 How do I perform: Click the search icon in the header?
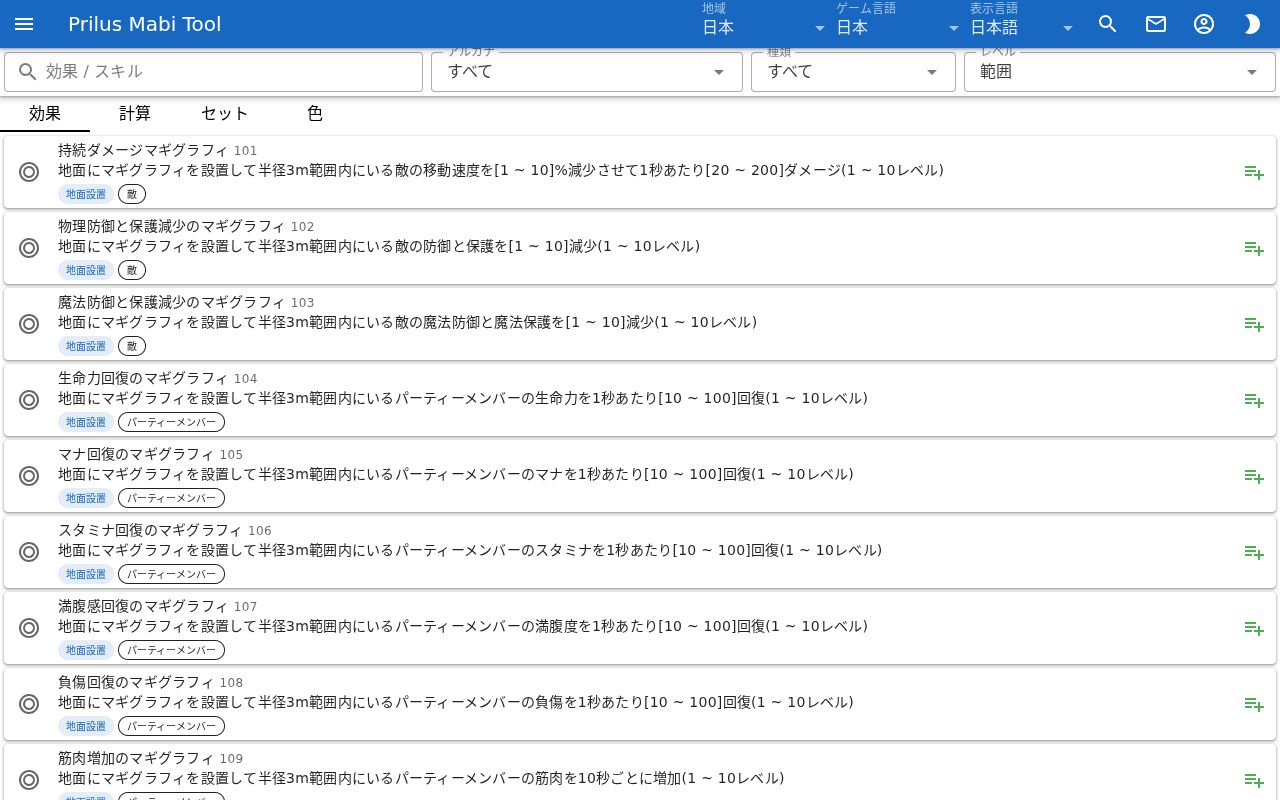[1108, 24]
